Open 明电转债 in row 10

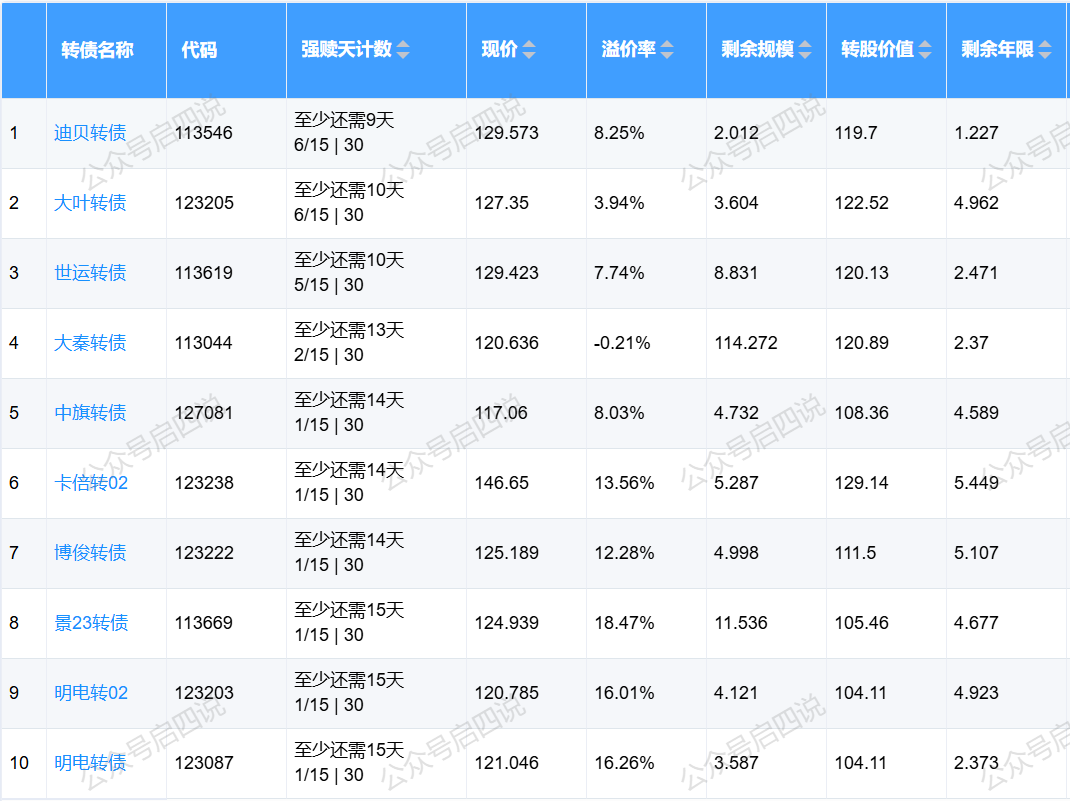(90, 763)
